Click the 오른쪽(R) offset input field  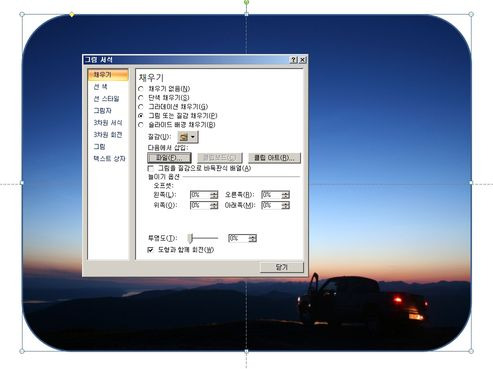coord(271,195)
